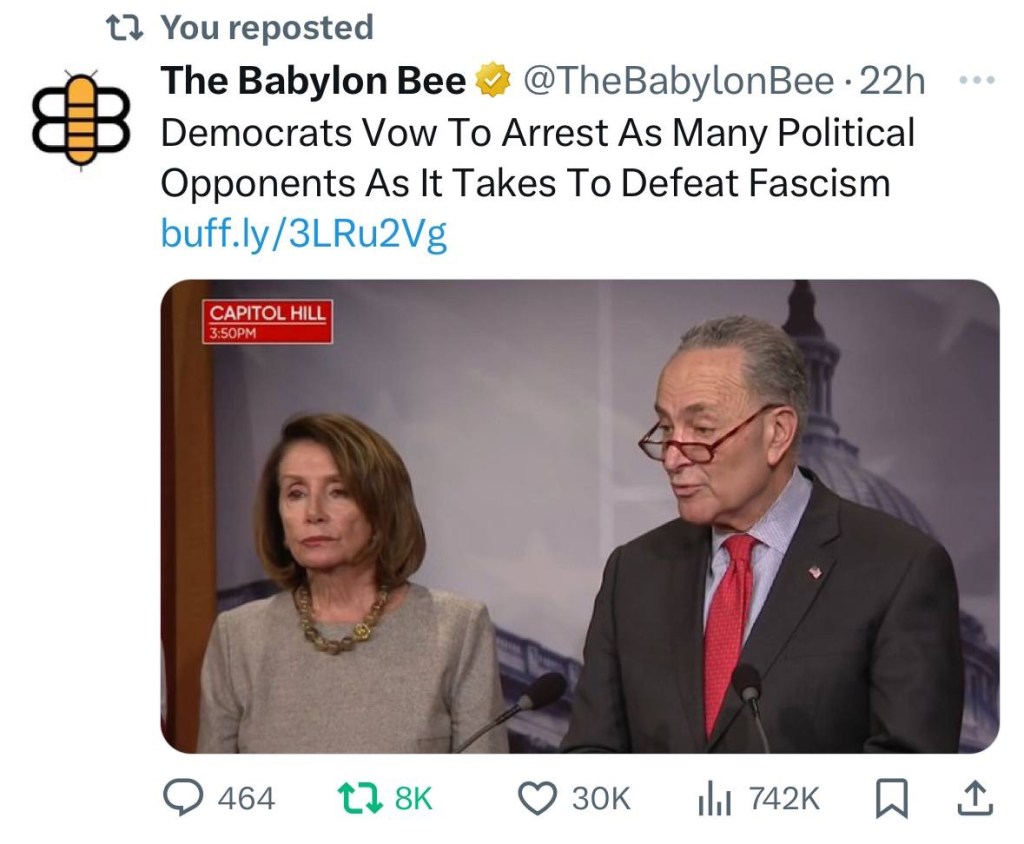The height and width of the screenshot is (844, 1024).
Task: Click the "You reposted" label
Action: coord(267,27)
